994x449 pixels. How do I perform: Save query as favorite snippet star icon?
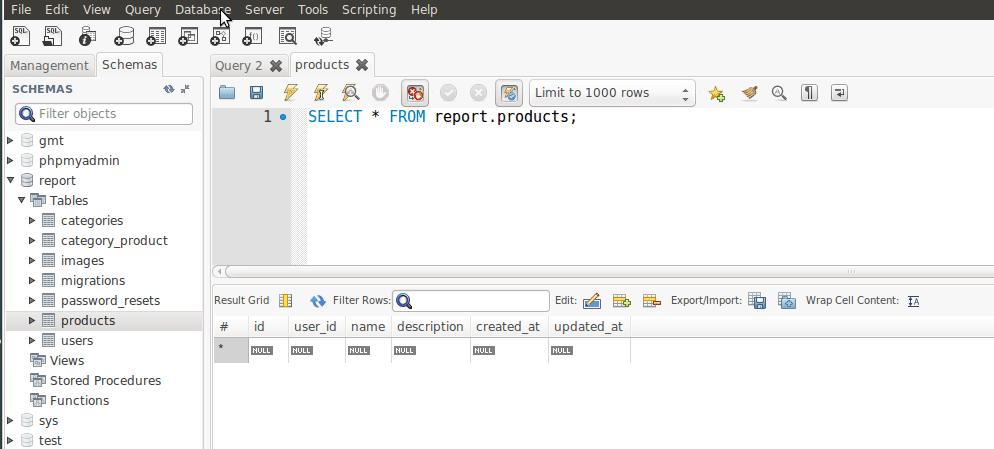(716, 94)
